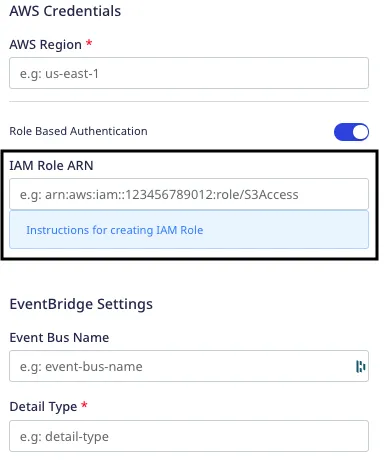Click the AWS Region input field
The height and width of the screenshot is (466, 389).
pyautogui.click(x=189, y=73)
